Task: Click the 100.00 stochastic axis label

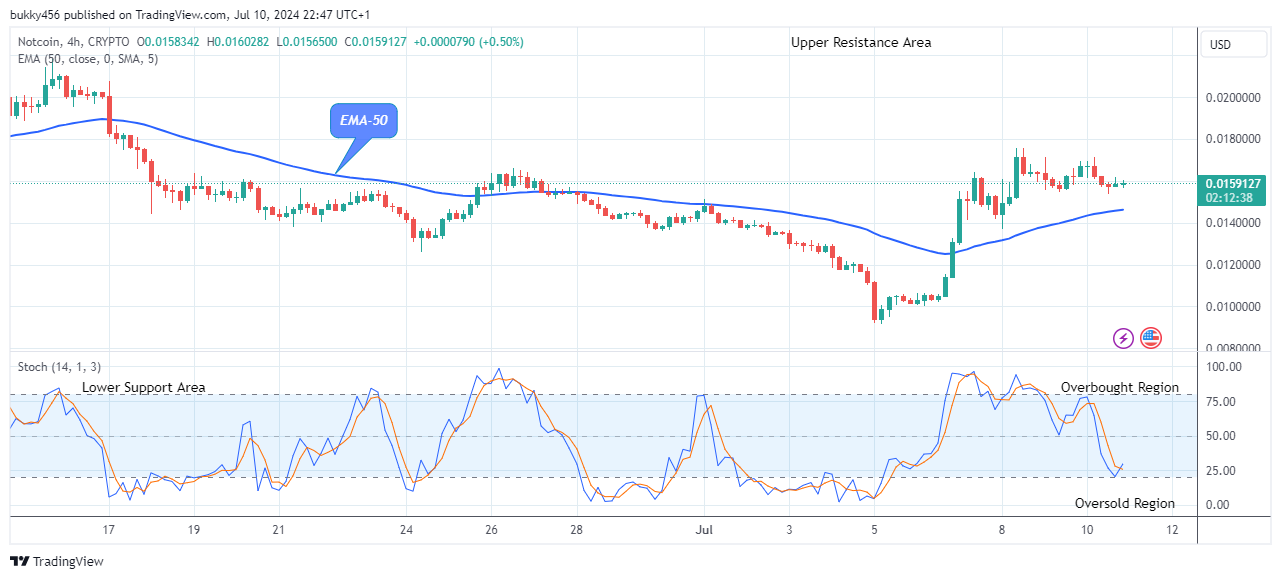Action: (1225, 368)
